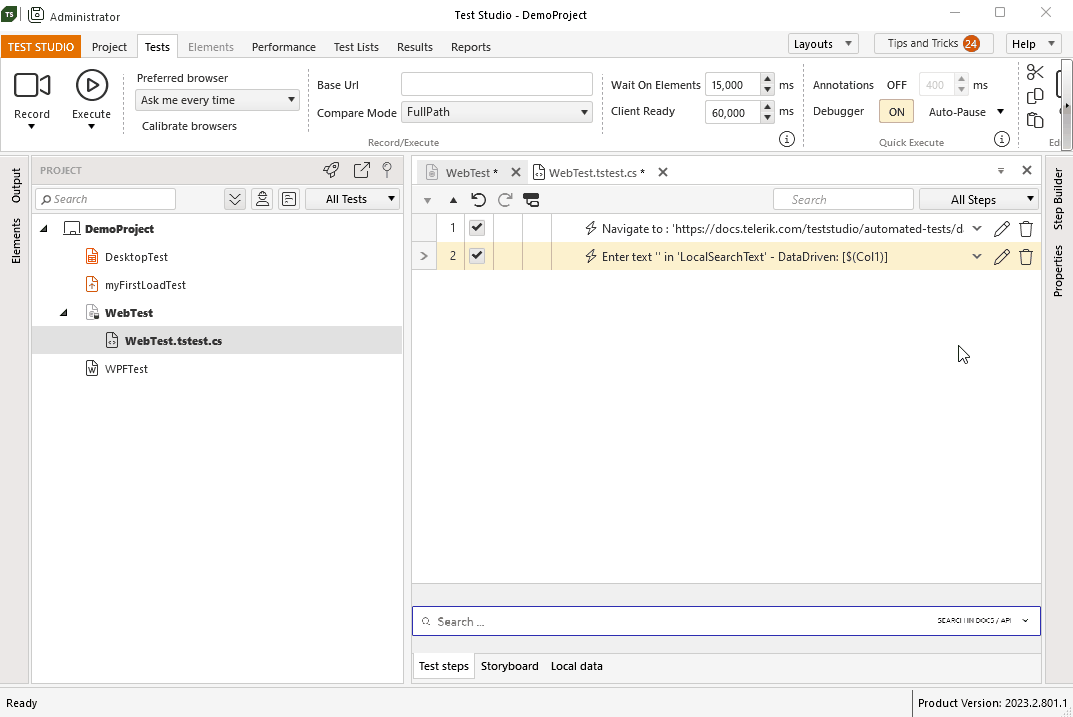Open the Results ribbon tab
This screenshot has height=717, width=1073.
click(x=415, y=47)
